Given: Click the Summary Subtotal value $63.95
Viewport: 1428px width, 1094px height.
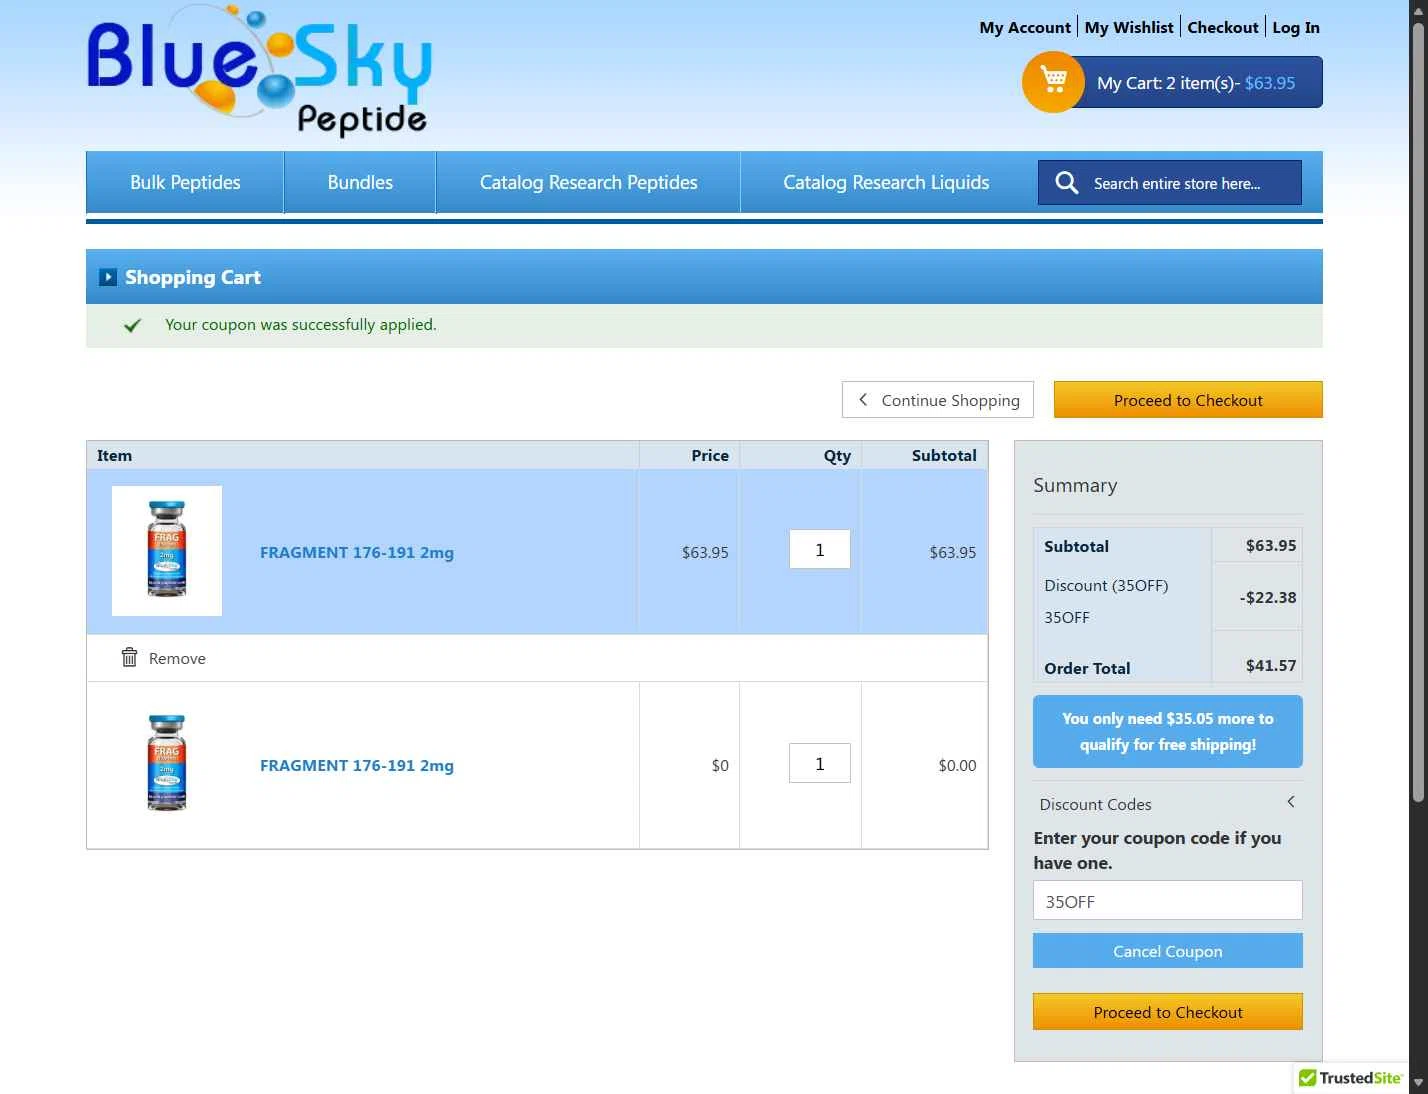Looking at the screenshot, I should [1271, 545].
